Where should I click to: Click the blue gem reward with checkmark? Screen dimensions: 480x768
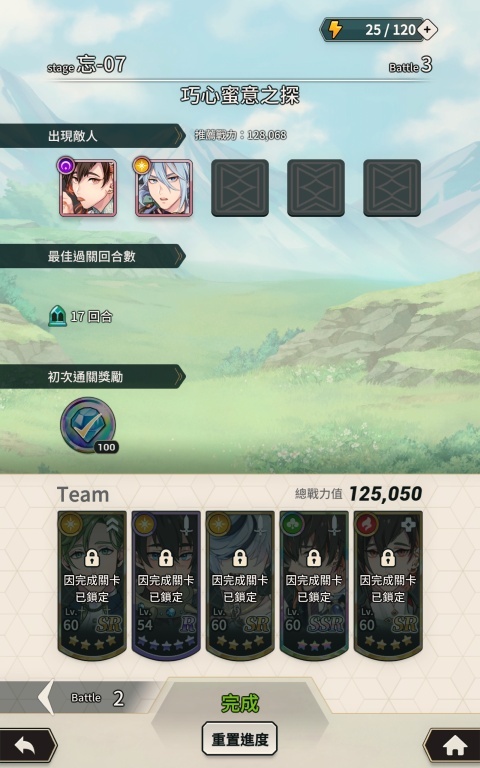tap(88, 425)
